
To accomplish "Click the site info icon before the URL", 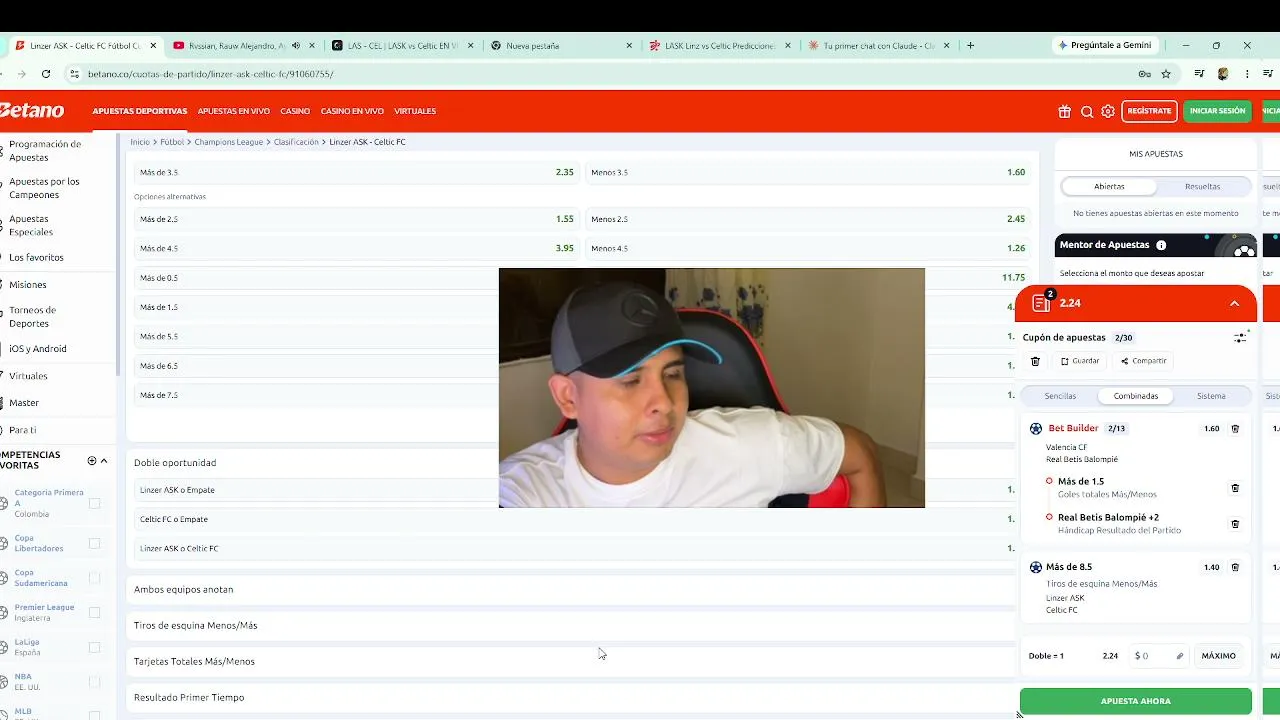I will (x=74, y=74).
